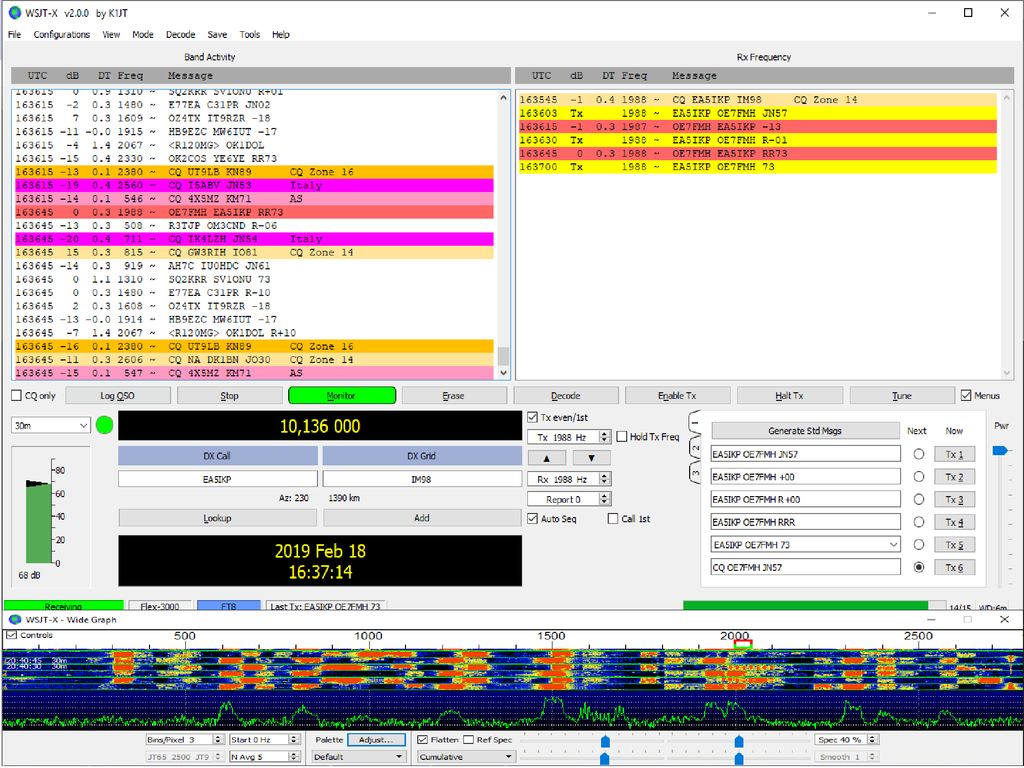Click the Lookup button
The width and height of the screenshot is (1024, 768).
(217, 519)
